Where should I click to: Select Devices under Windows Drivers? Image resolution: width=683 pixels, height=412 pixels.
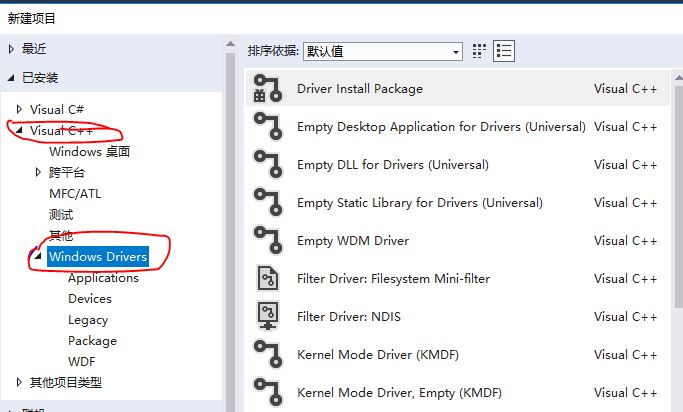coord(90,299)
